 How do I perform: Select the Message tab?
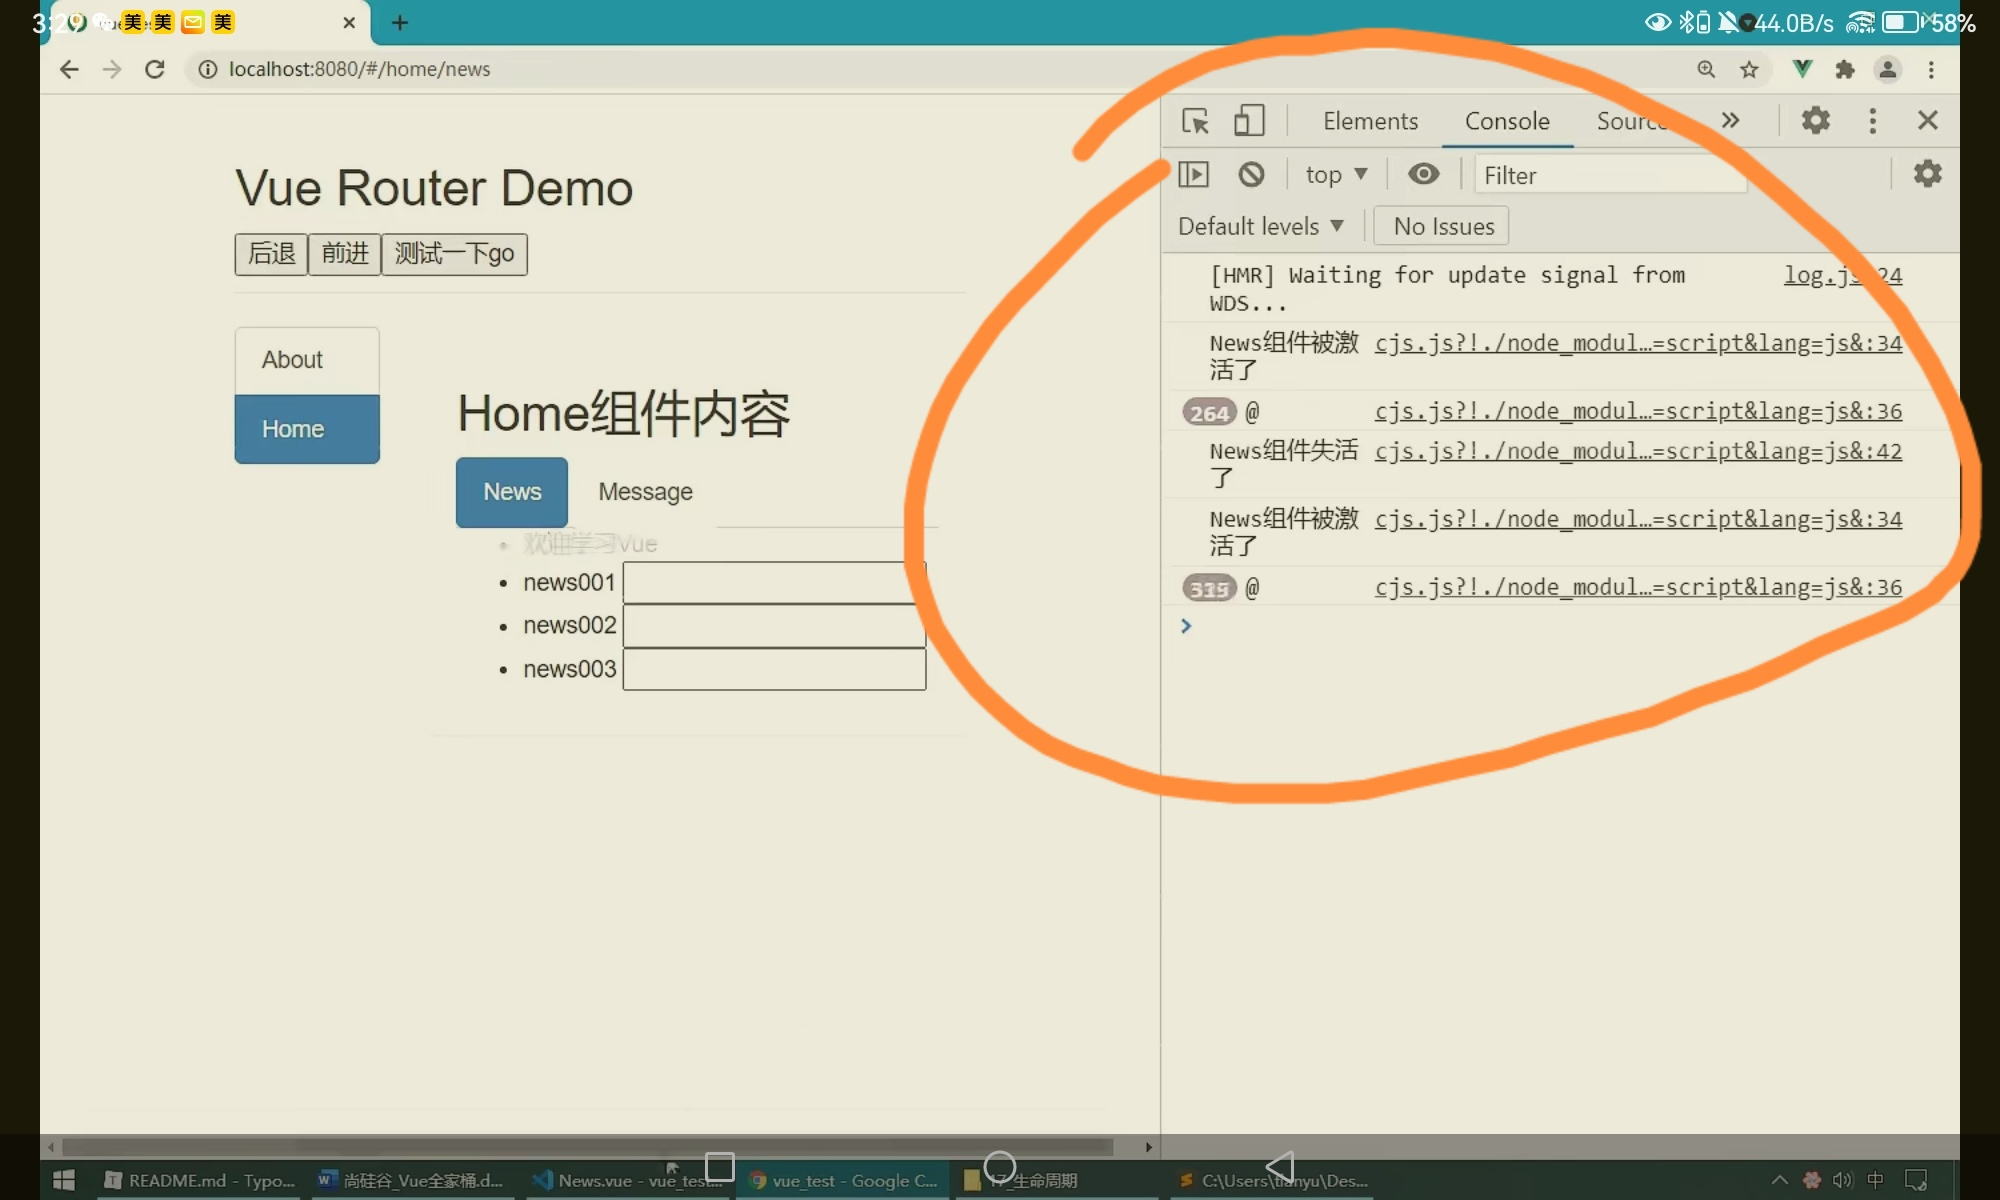tap(645, 492)
